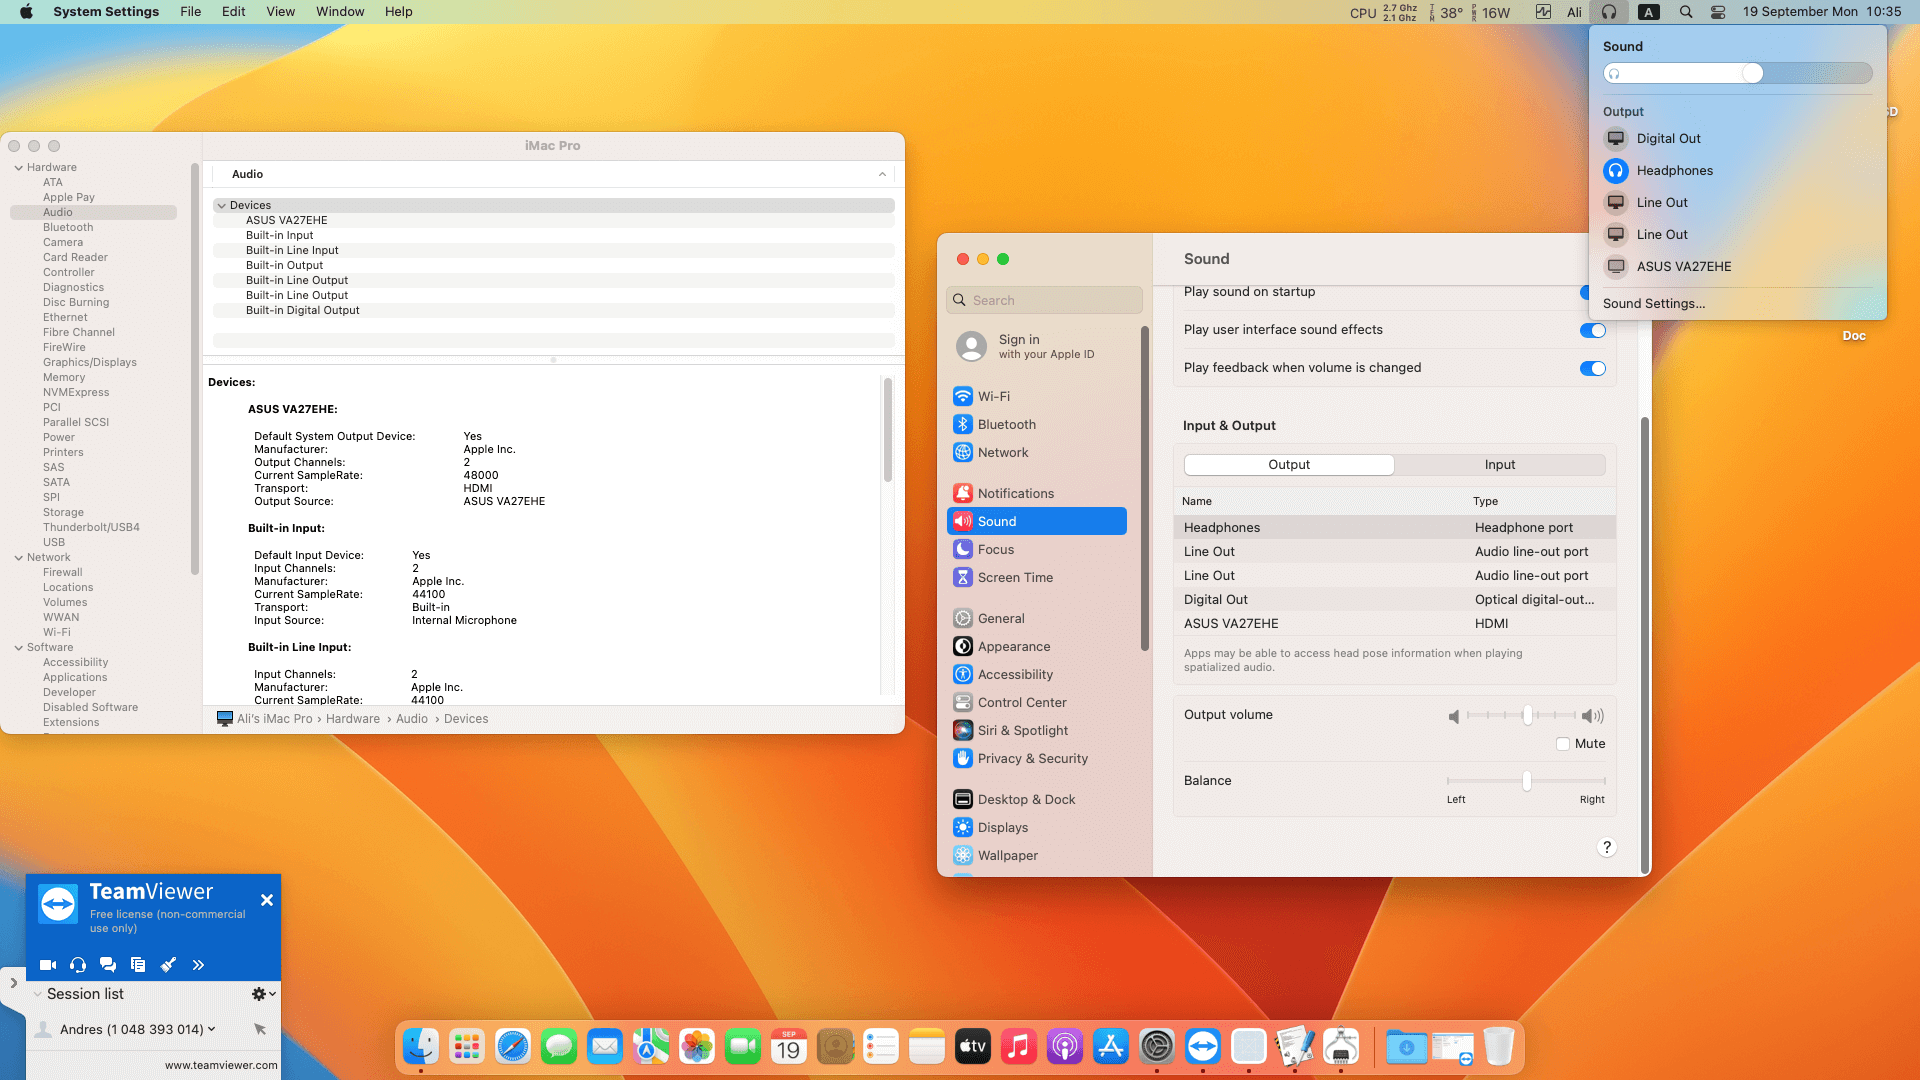
Task: Check the Mute checkbox
Action: (x=1563, y=744)
